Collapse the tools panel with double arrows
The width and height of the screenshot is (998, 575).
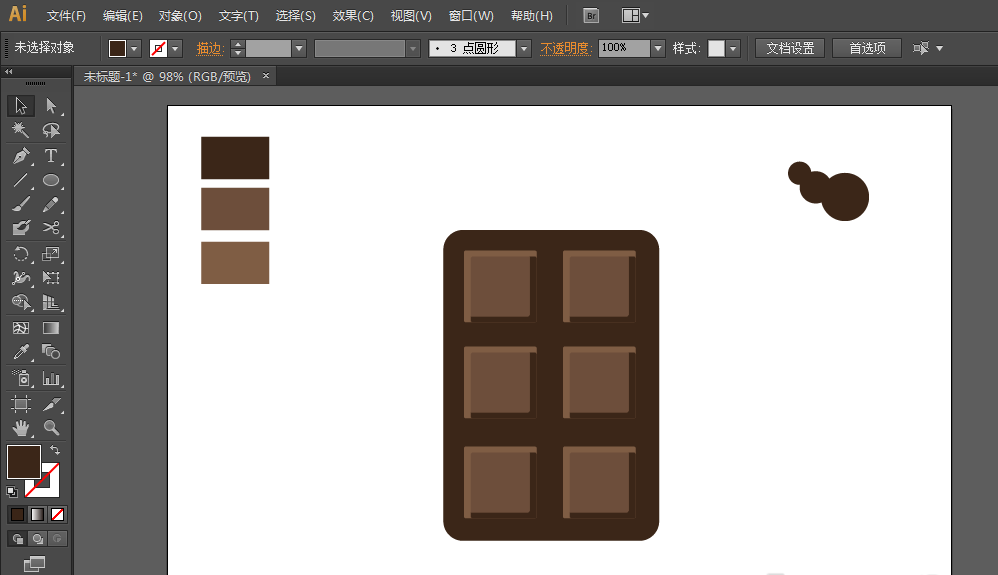click(x=8, y=72)
